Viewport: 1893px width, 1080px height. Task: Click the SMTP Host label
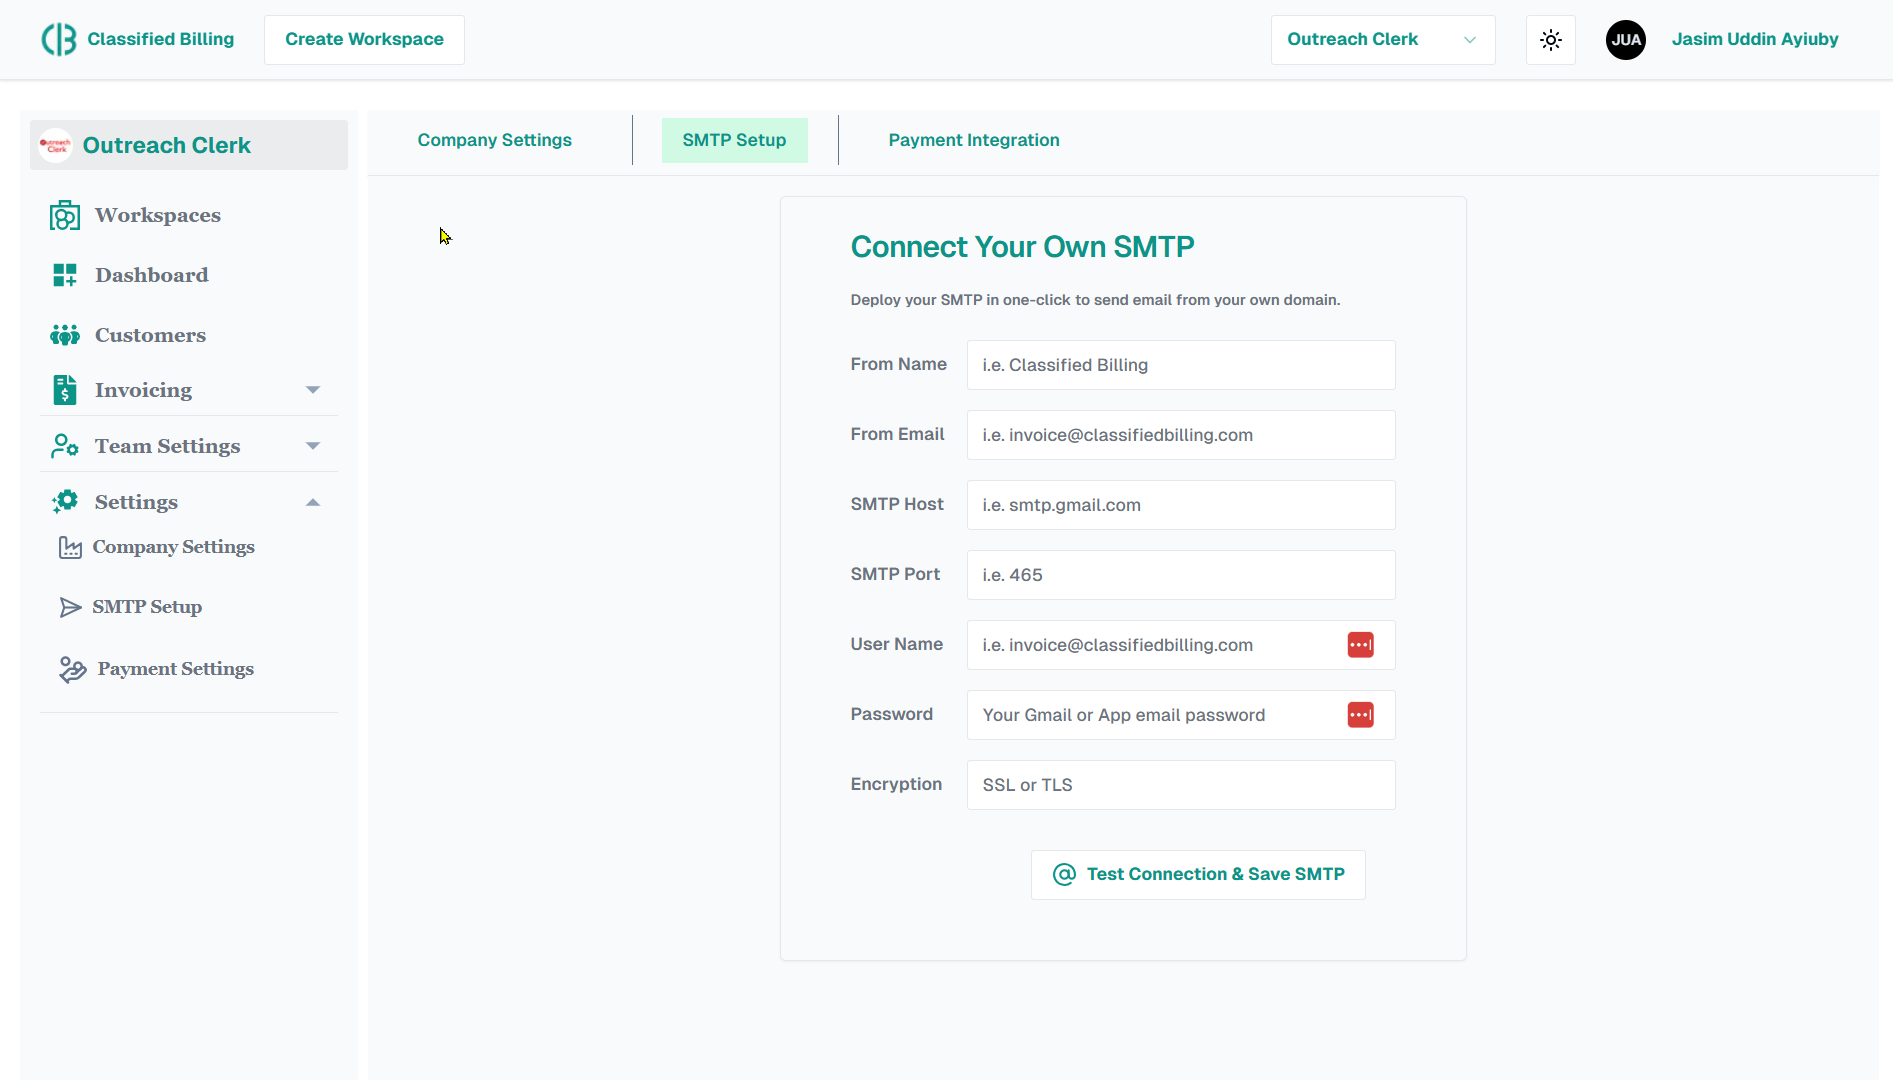(897, 504)
